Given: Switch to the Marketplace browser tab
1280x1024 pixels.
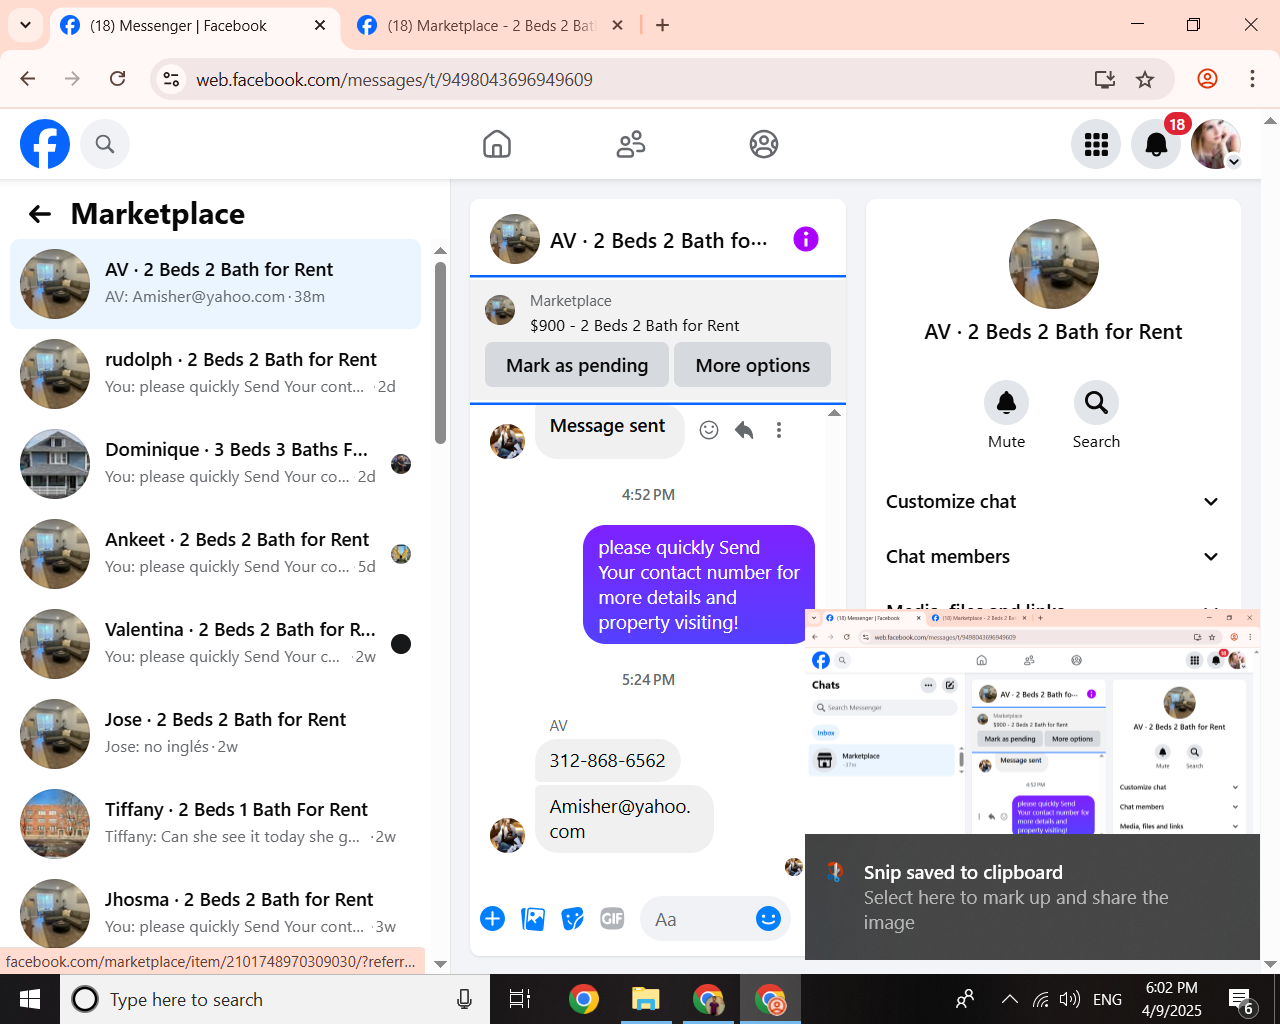Looking at the screenshot, I should tap(490, 26).
